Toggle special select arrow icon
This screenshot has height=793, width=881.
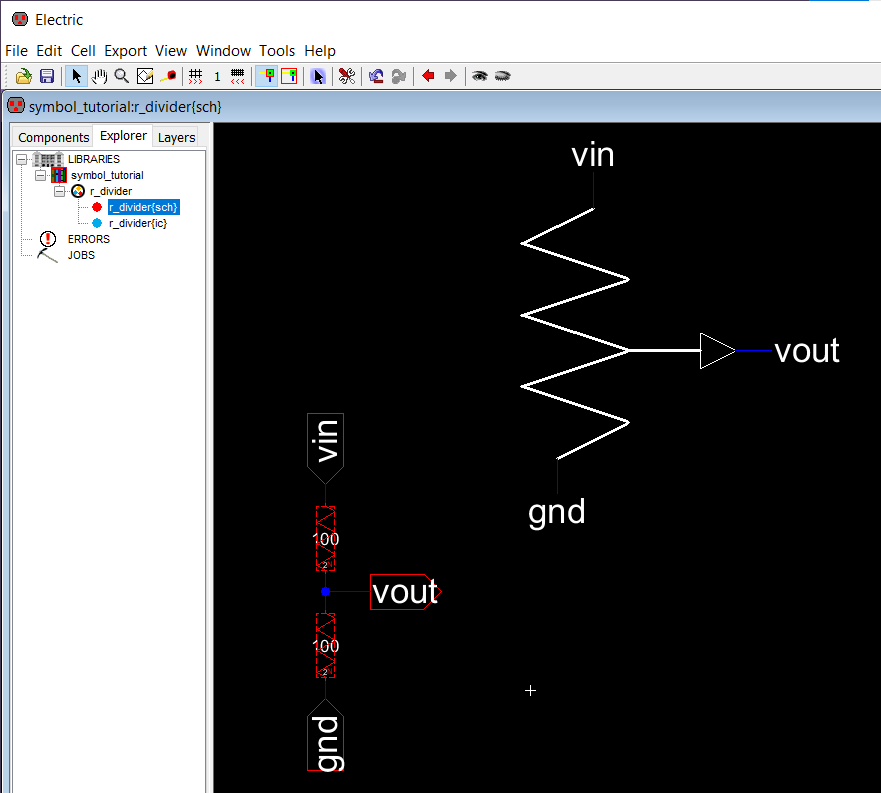pos(318,76)
